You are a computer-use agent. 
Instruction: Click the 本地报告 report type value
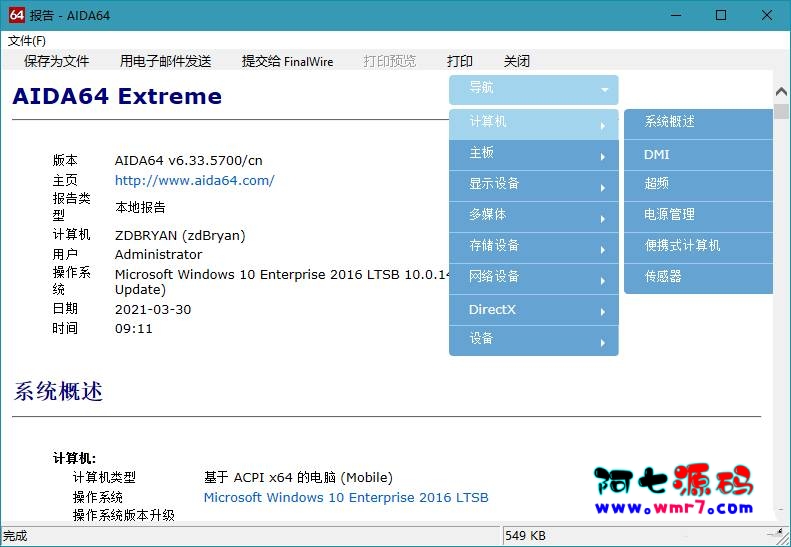coord(140,207)
